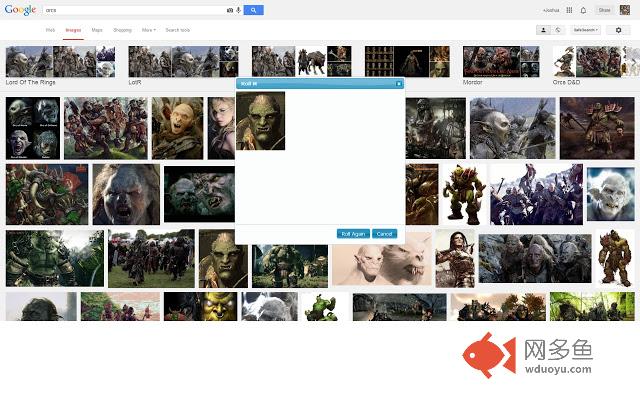Open the two dark green orc faces thumbnail
The image size is (640, 400).
[200, 194]
